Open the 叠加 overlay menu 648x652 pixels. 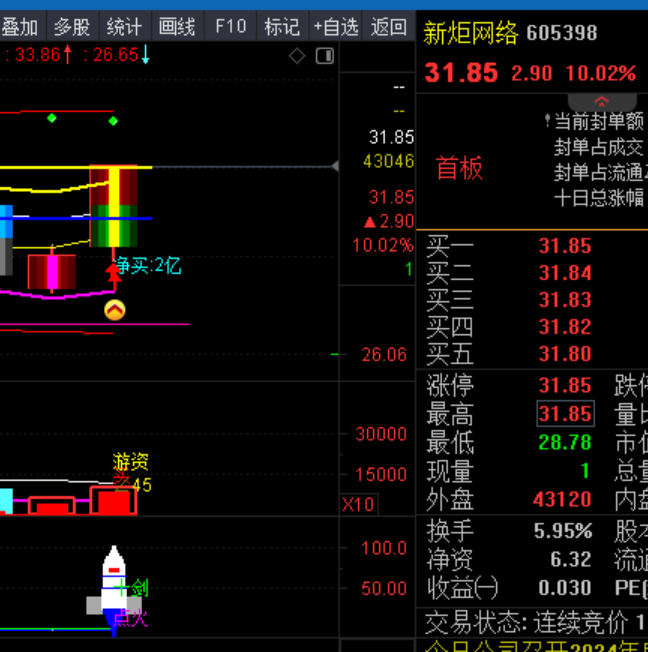click(x=22, y=27)
